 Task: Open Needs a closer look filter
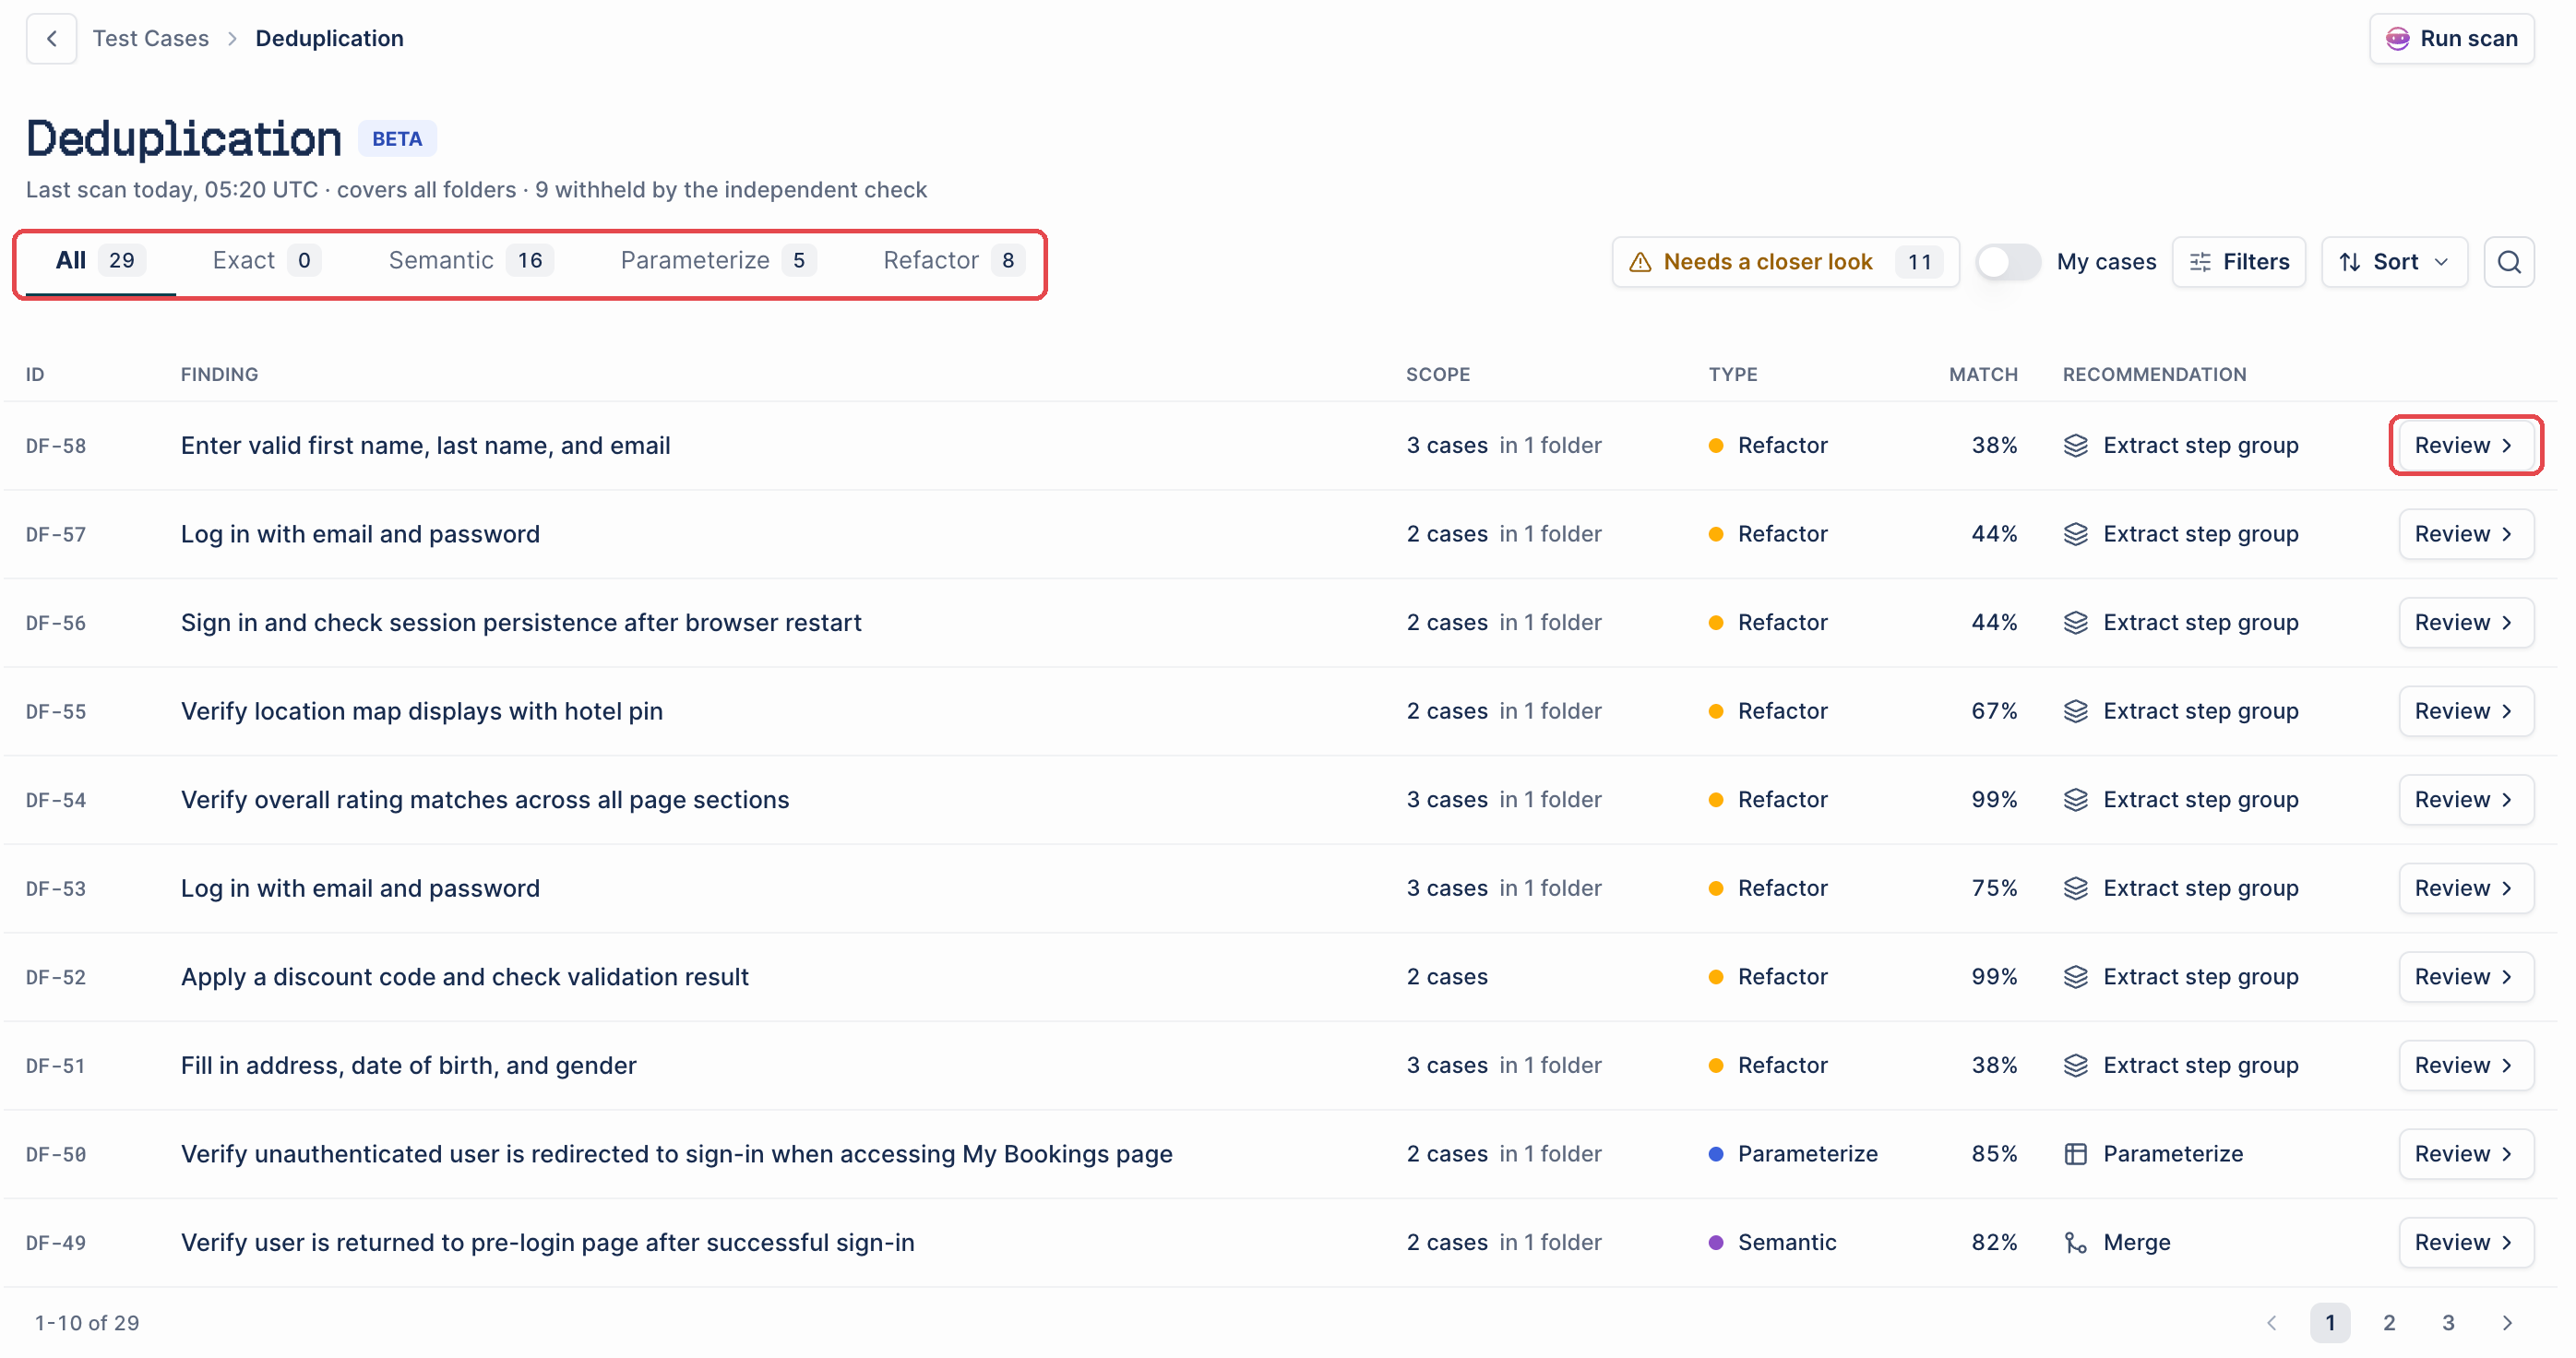coord(1785,262)
